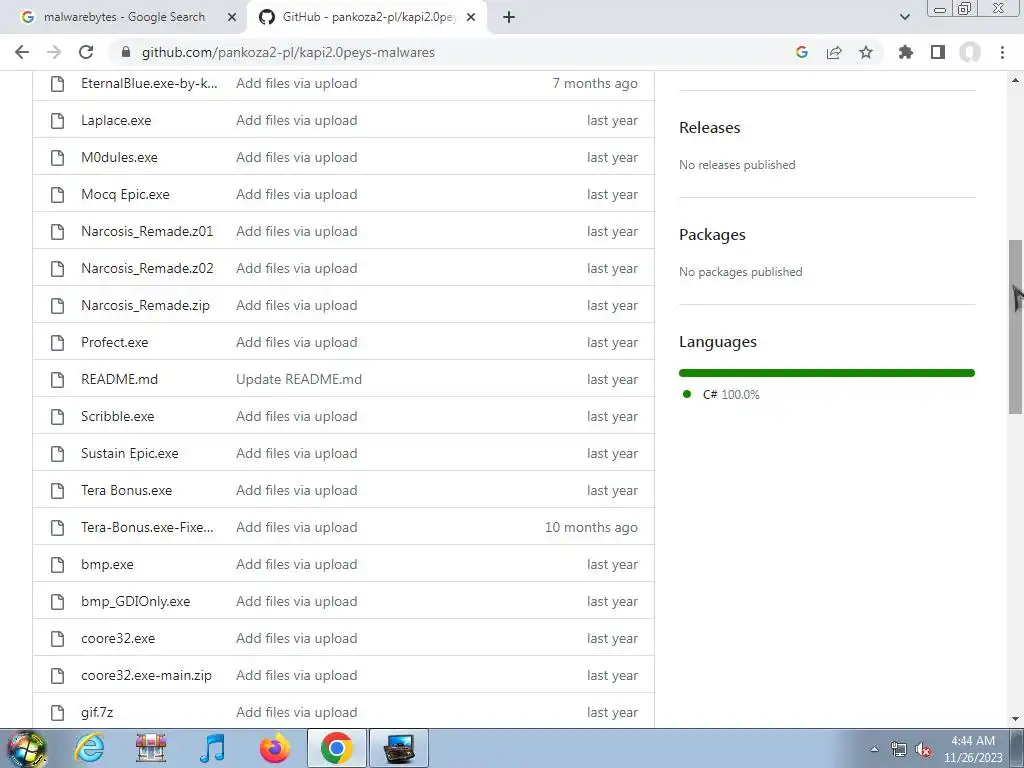The height and width of the screenshot is (768, 1024).
Task: Open the Extensions puzzle icon
Action: 906,52
